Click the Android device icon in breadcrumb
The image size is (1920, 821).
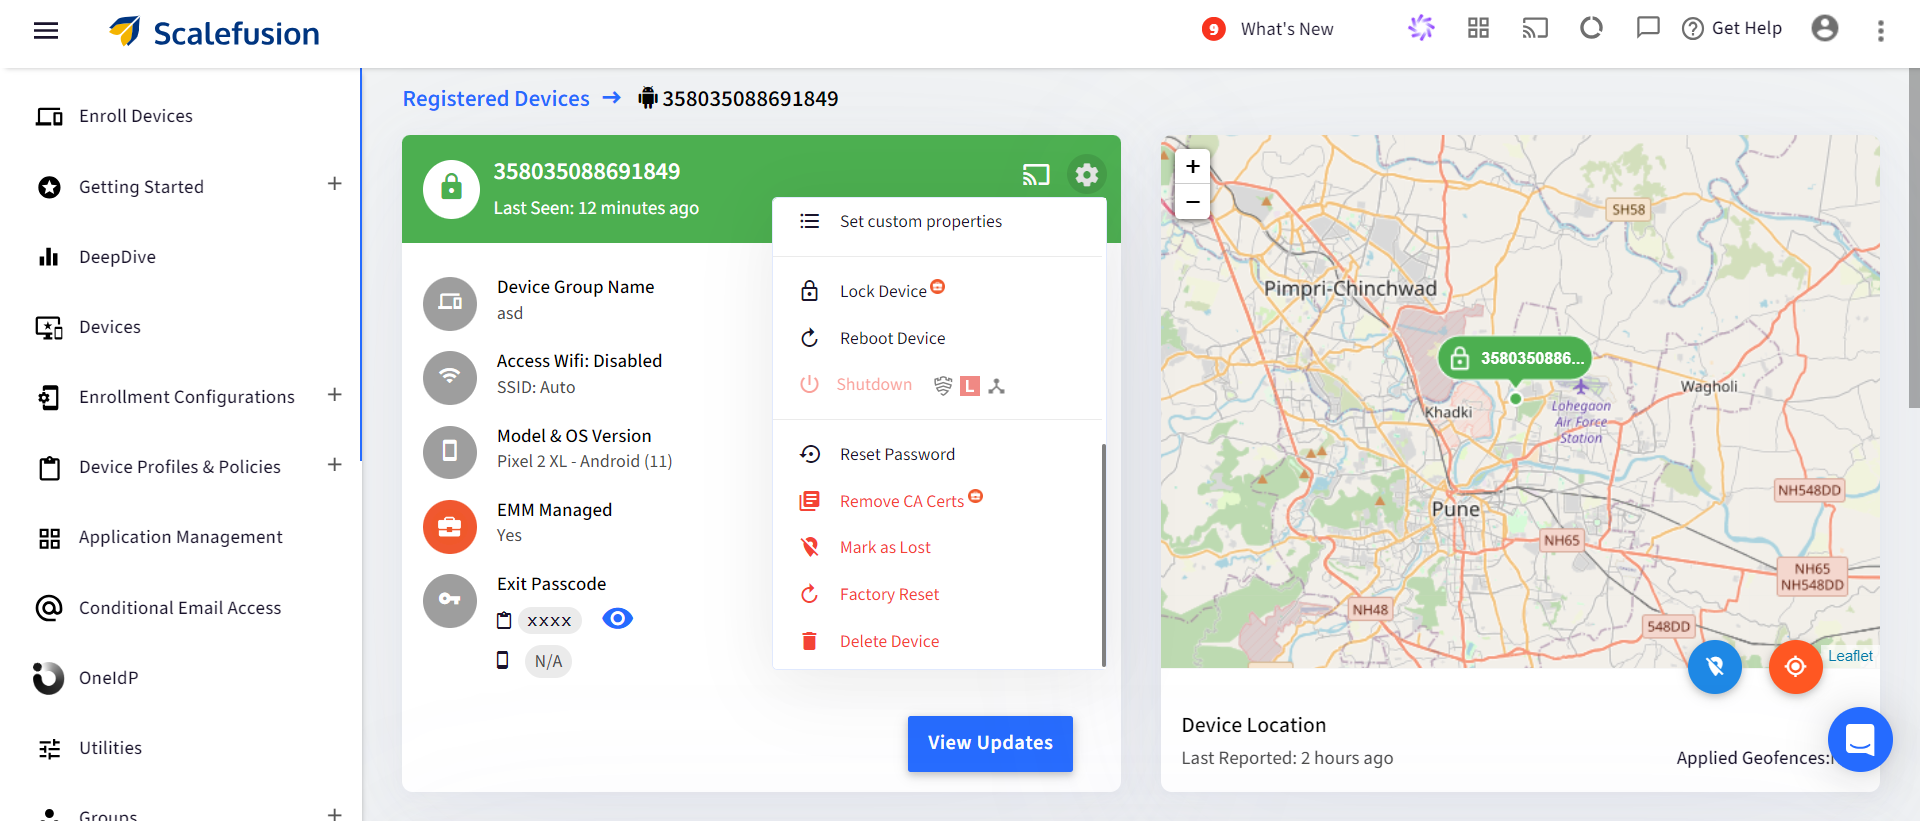648,98
